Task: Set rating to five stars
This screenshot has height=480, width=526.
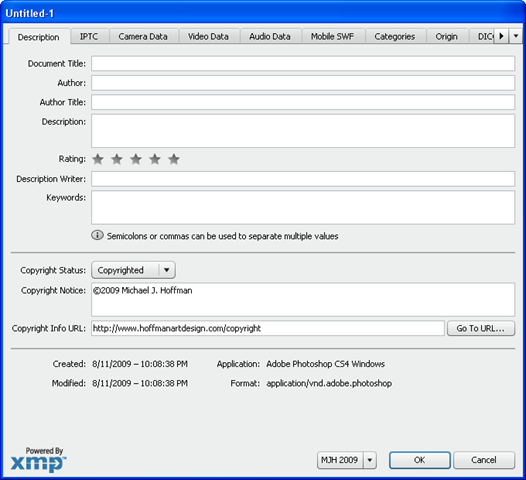Action: 174,159
